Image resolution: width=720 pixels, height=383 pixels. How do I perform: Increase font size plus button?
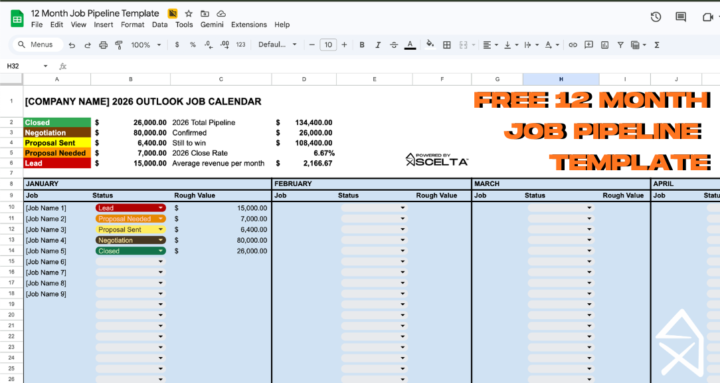tap(344, 45)
